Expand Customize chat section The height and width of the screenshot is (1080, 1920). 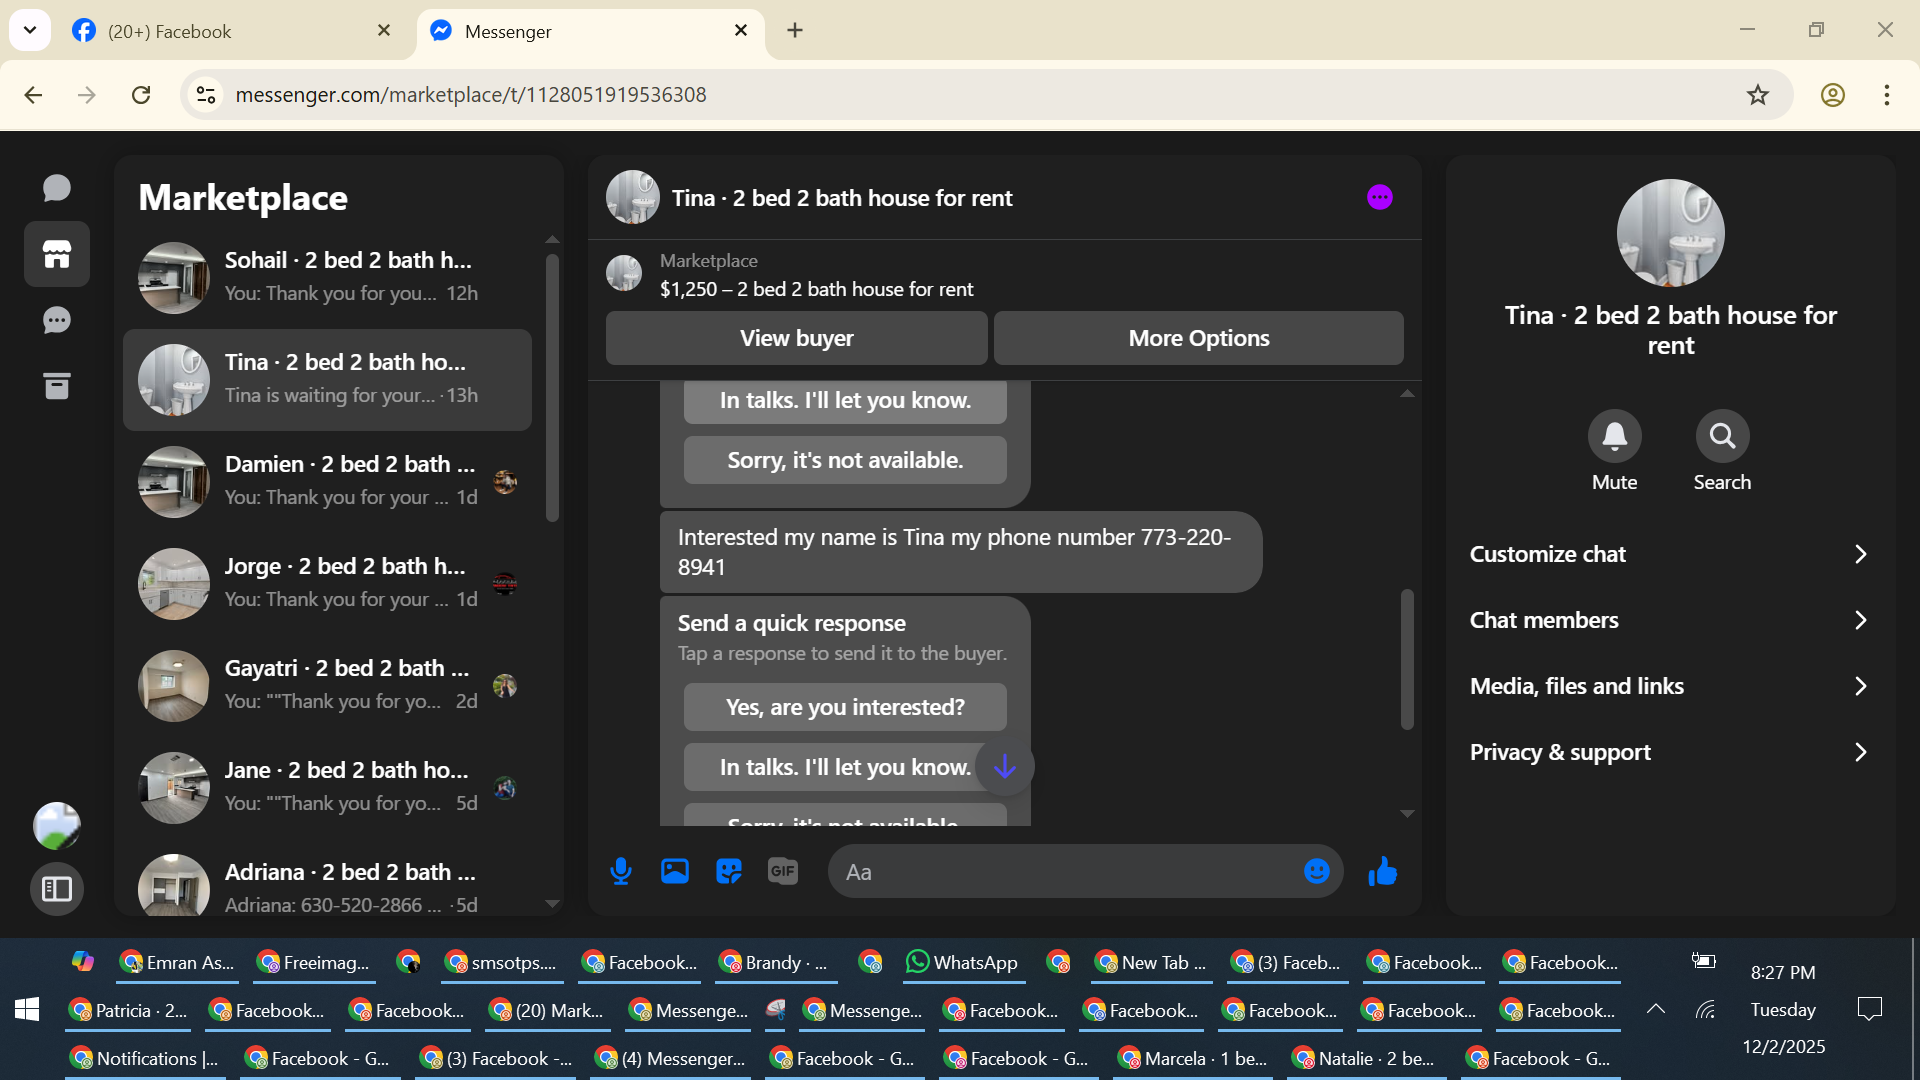coord(1670,554)
